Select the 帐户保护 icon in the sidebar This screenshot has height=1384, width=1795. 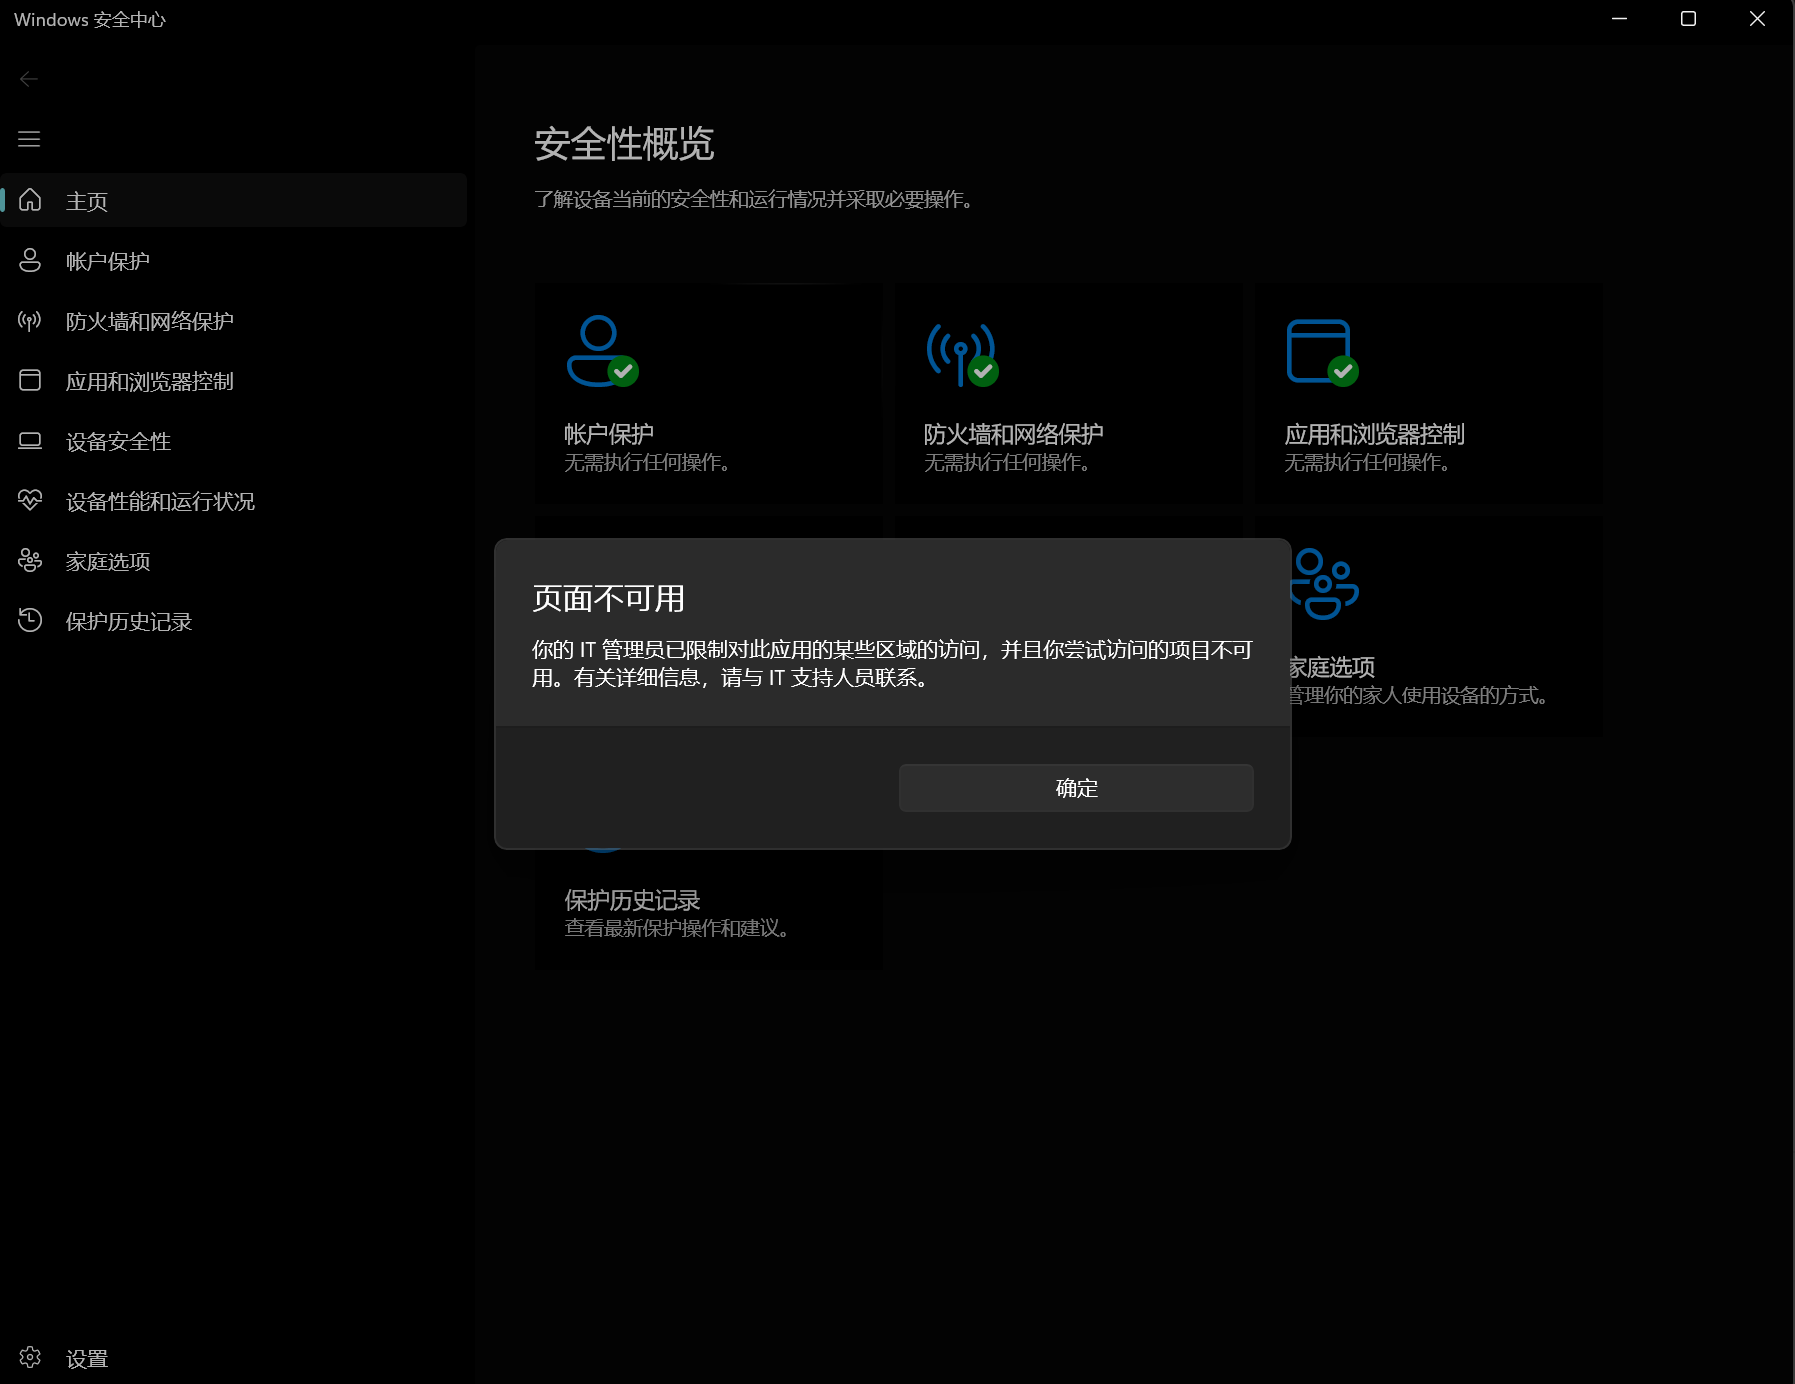pyautogui.click(x=29, y=260)
